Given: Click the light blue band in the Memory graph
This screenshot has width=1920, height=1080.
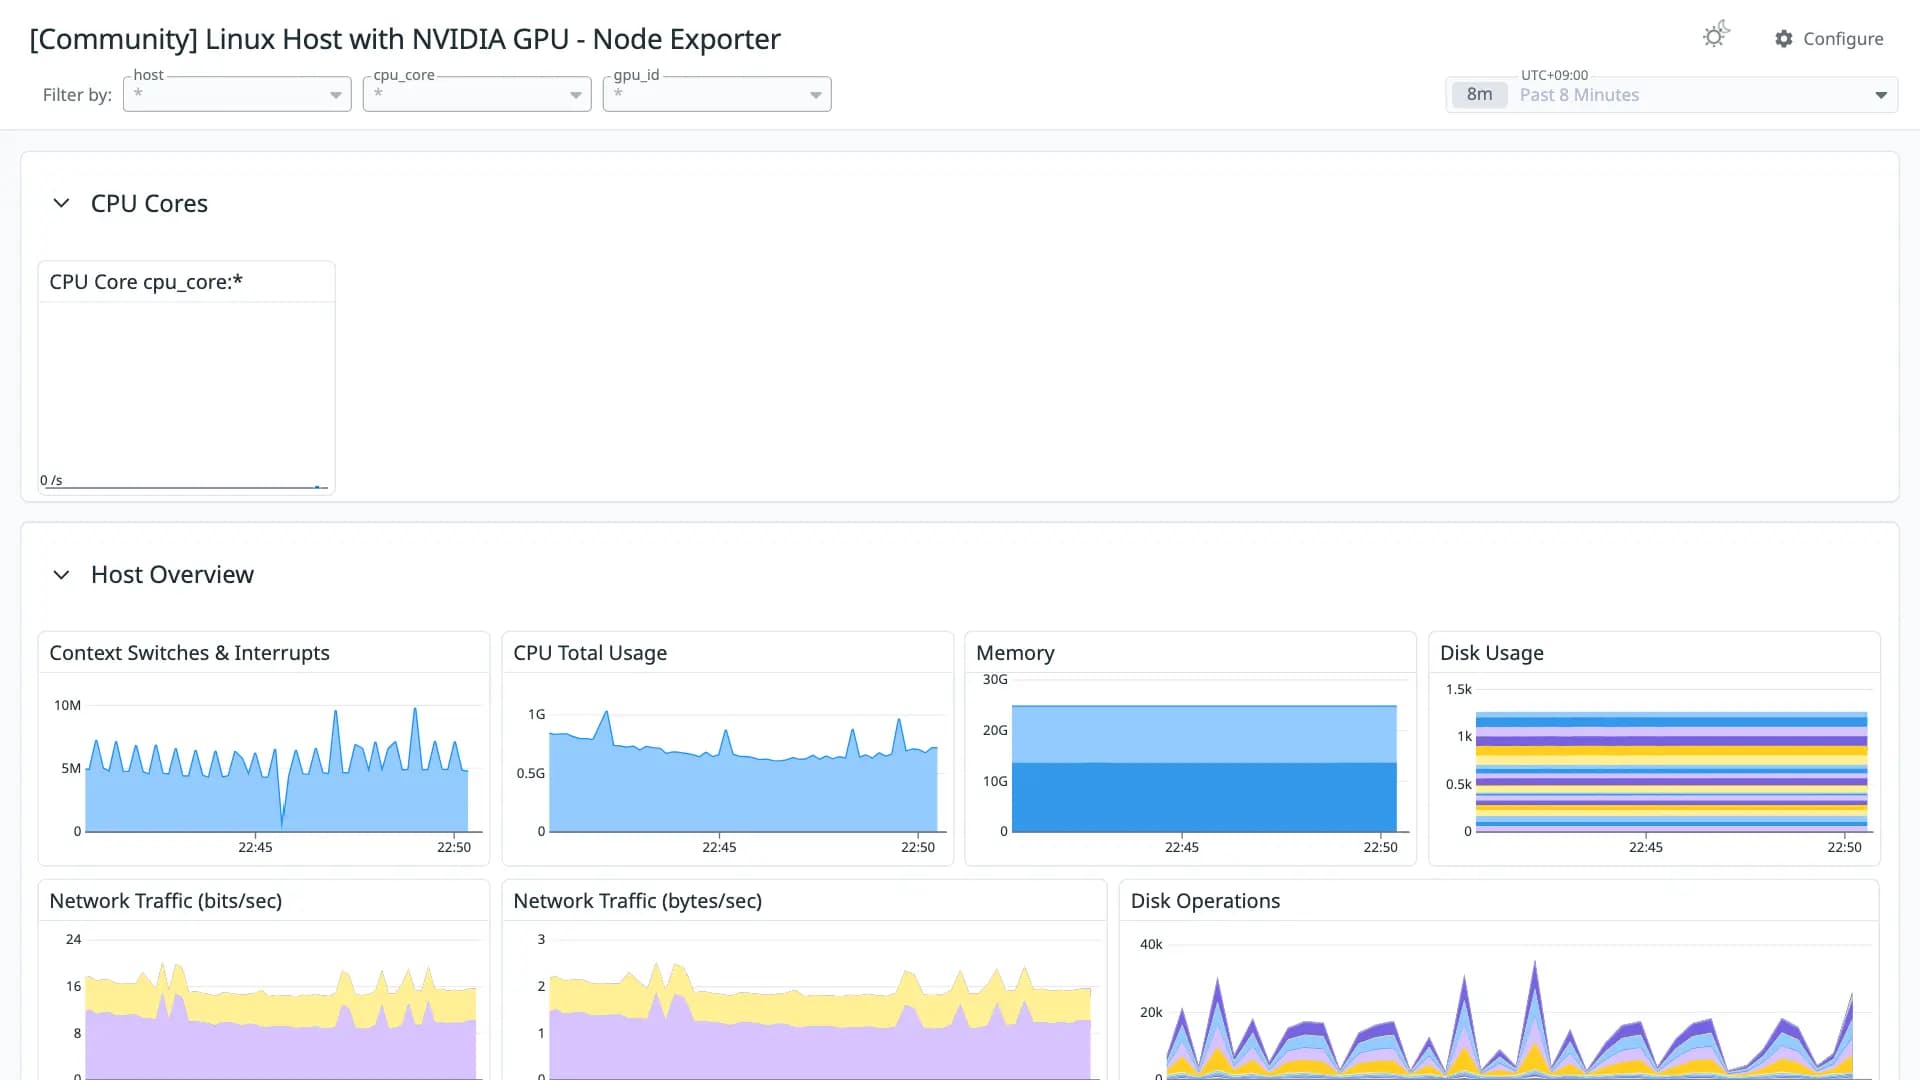Looking at the screenshot, I should coord(1204,735).
